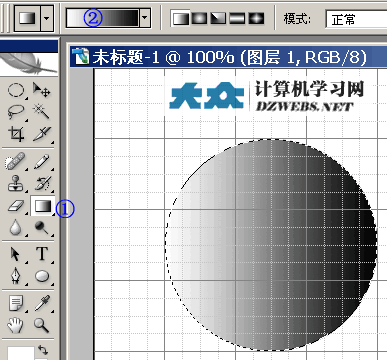
Task: Choose the Eraser tool
Action: coord(16,206)
